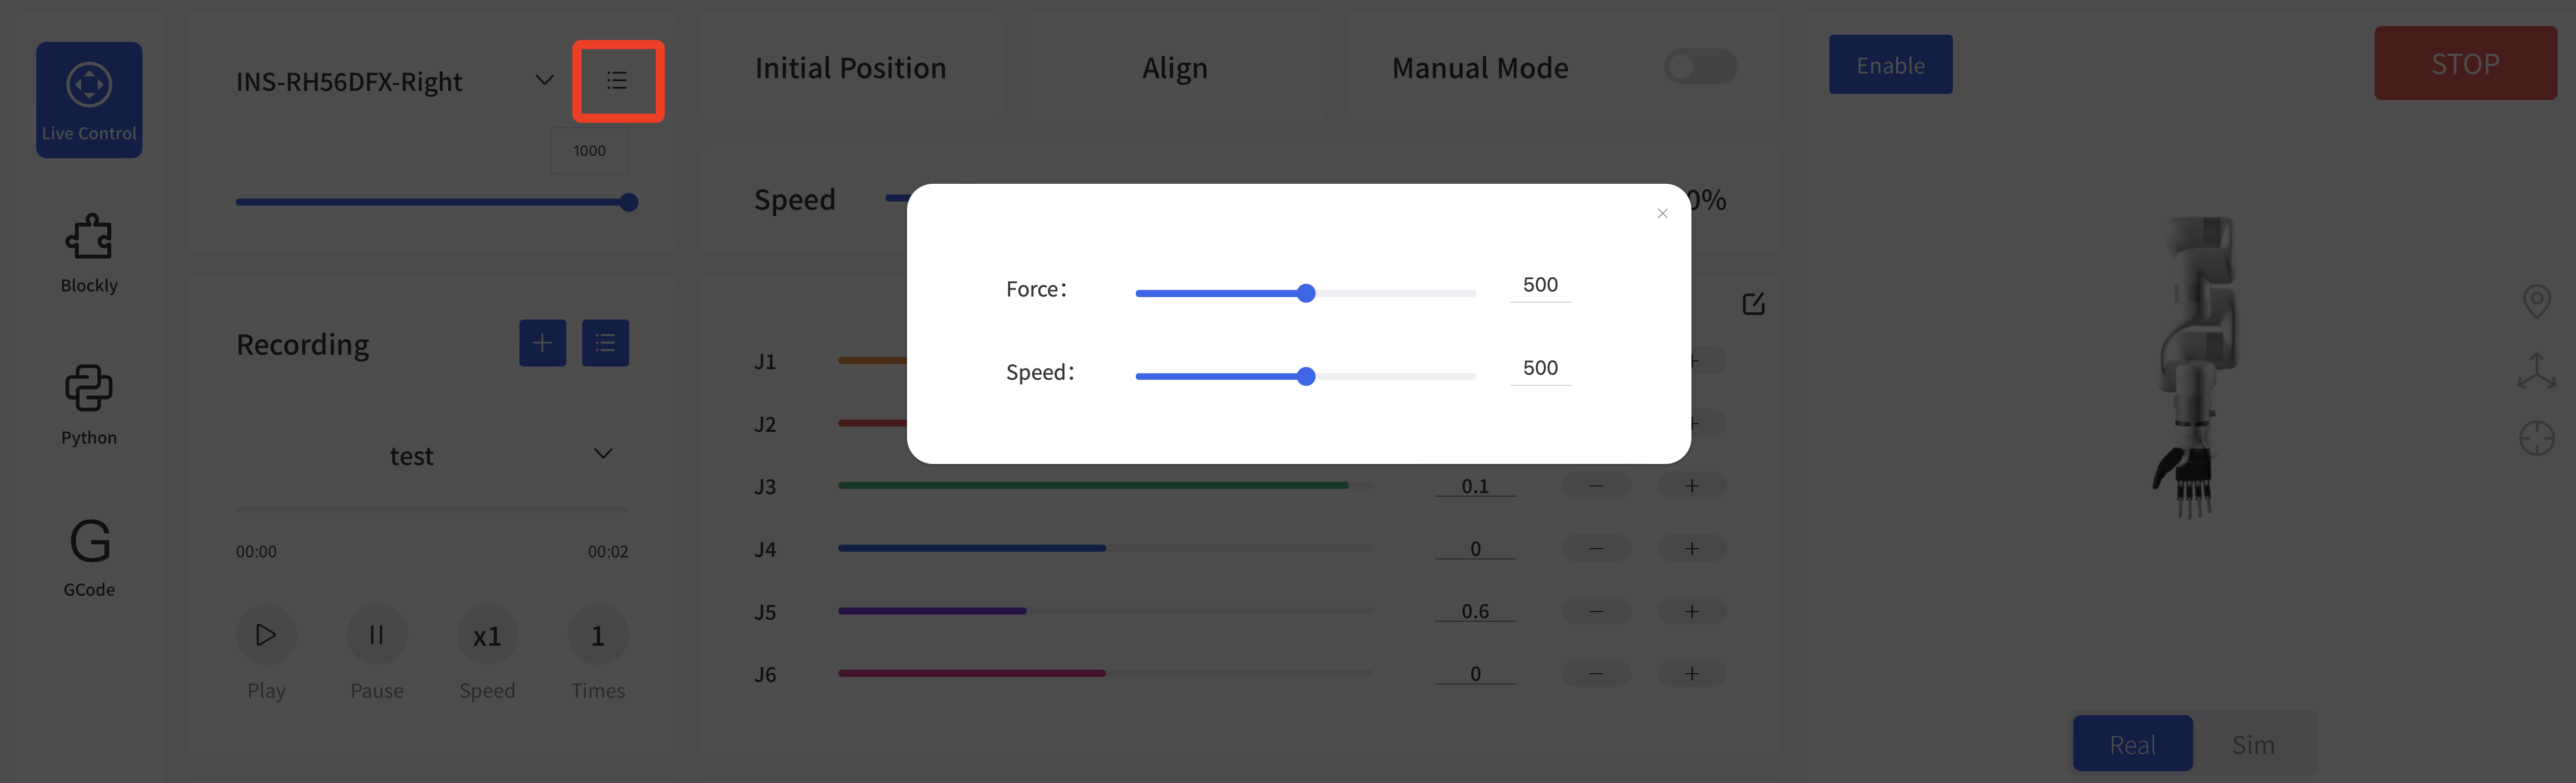Click the location pin icon beside the robot view
This screenshot has width=2576, height=783.
point(2536,301)
